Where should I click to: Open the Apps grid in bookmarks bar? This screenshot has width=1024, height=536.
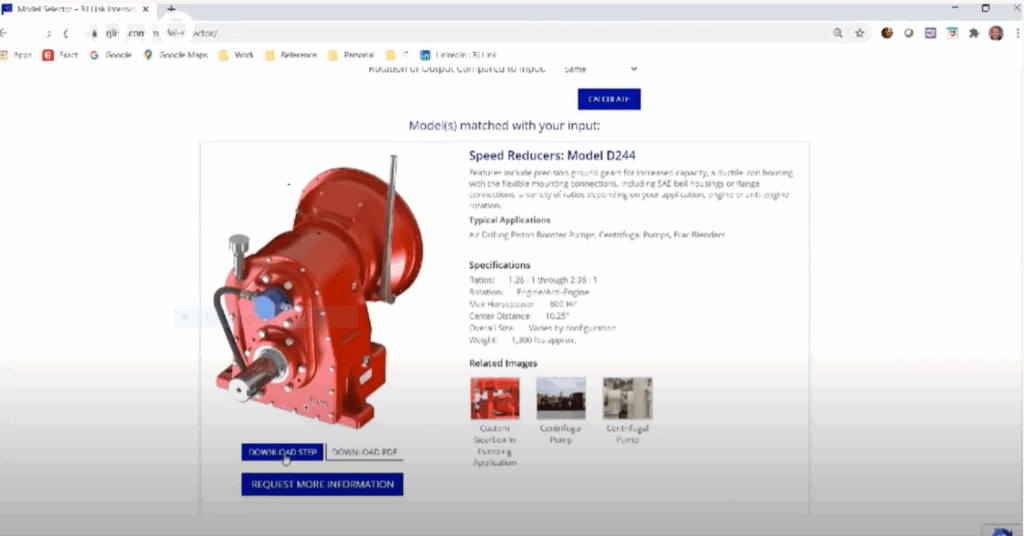[x=17, y=55]
